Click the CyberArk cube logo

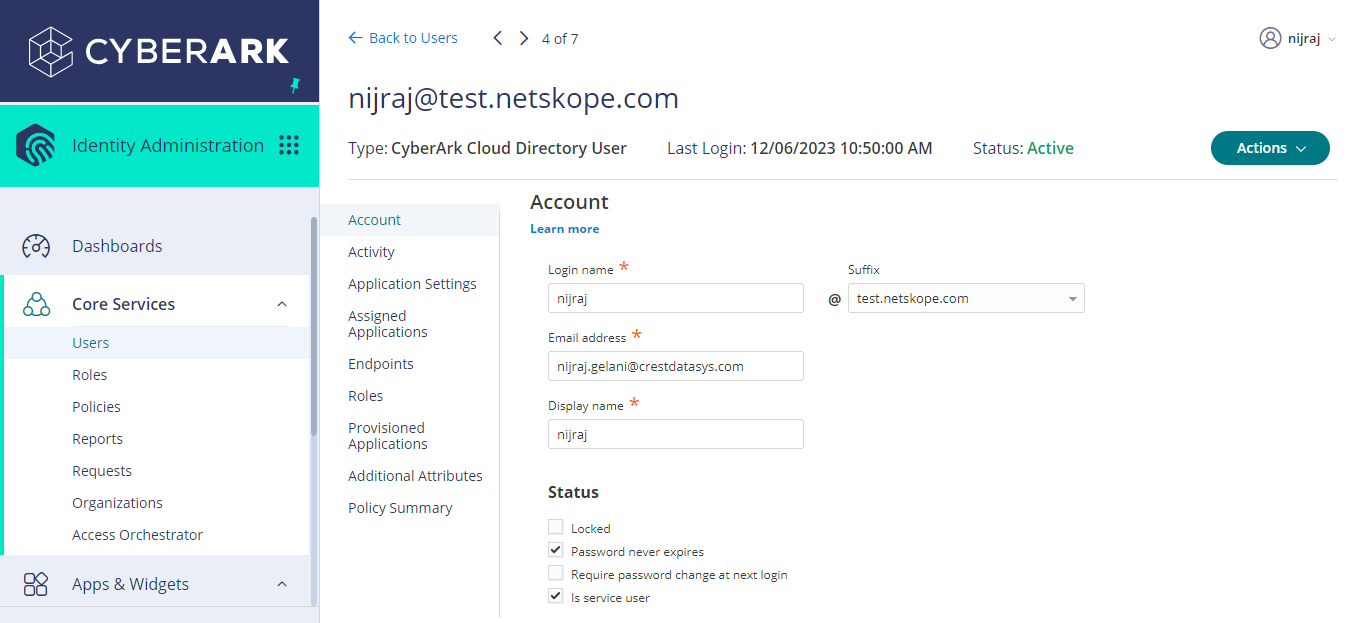coord(52,51)
